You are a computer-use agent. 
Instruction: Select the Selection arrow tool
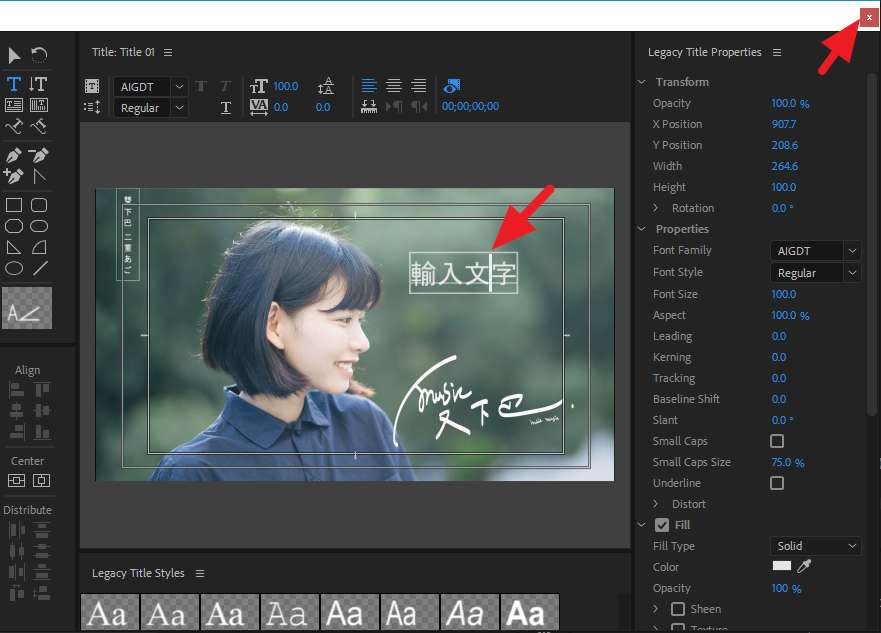coord(14,55)
